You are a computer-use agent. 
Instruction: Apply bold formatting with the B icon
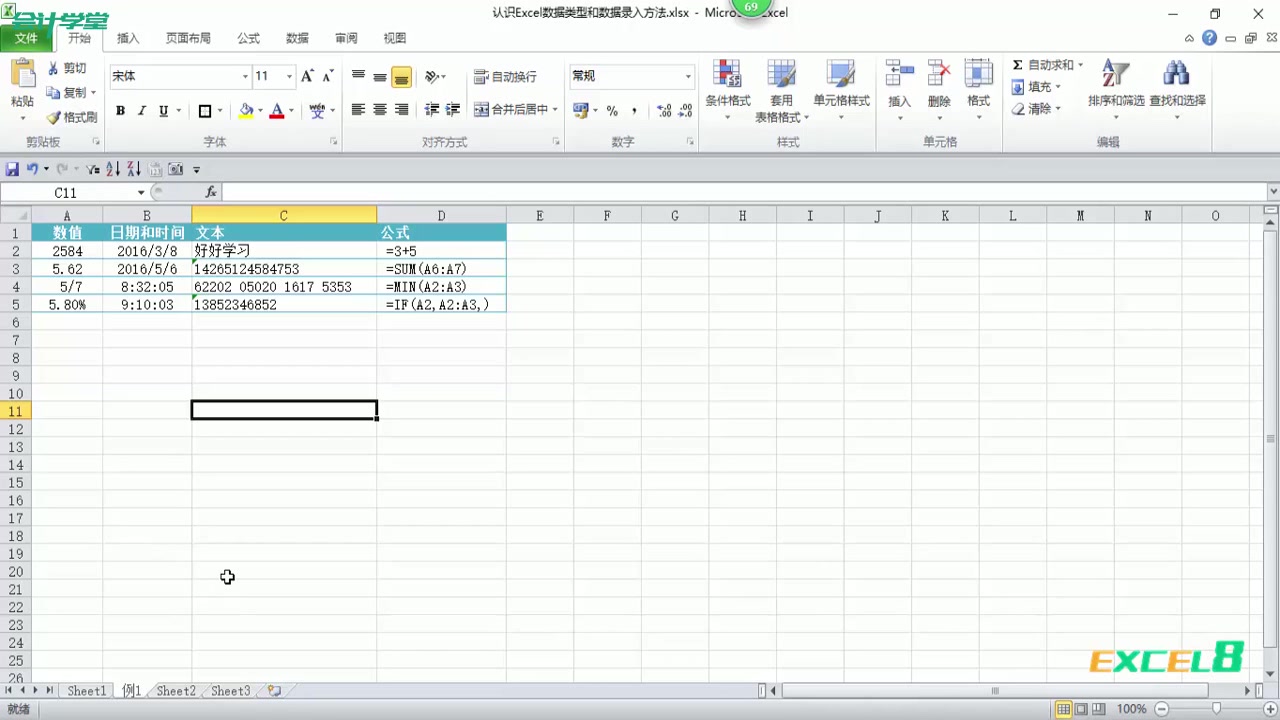pos(120,110)
